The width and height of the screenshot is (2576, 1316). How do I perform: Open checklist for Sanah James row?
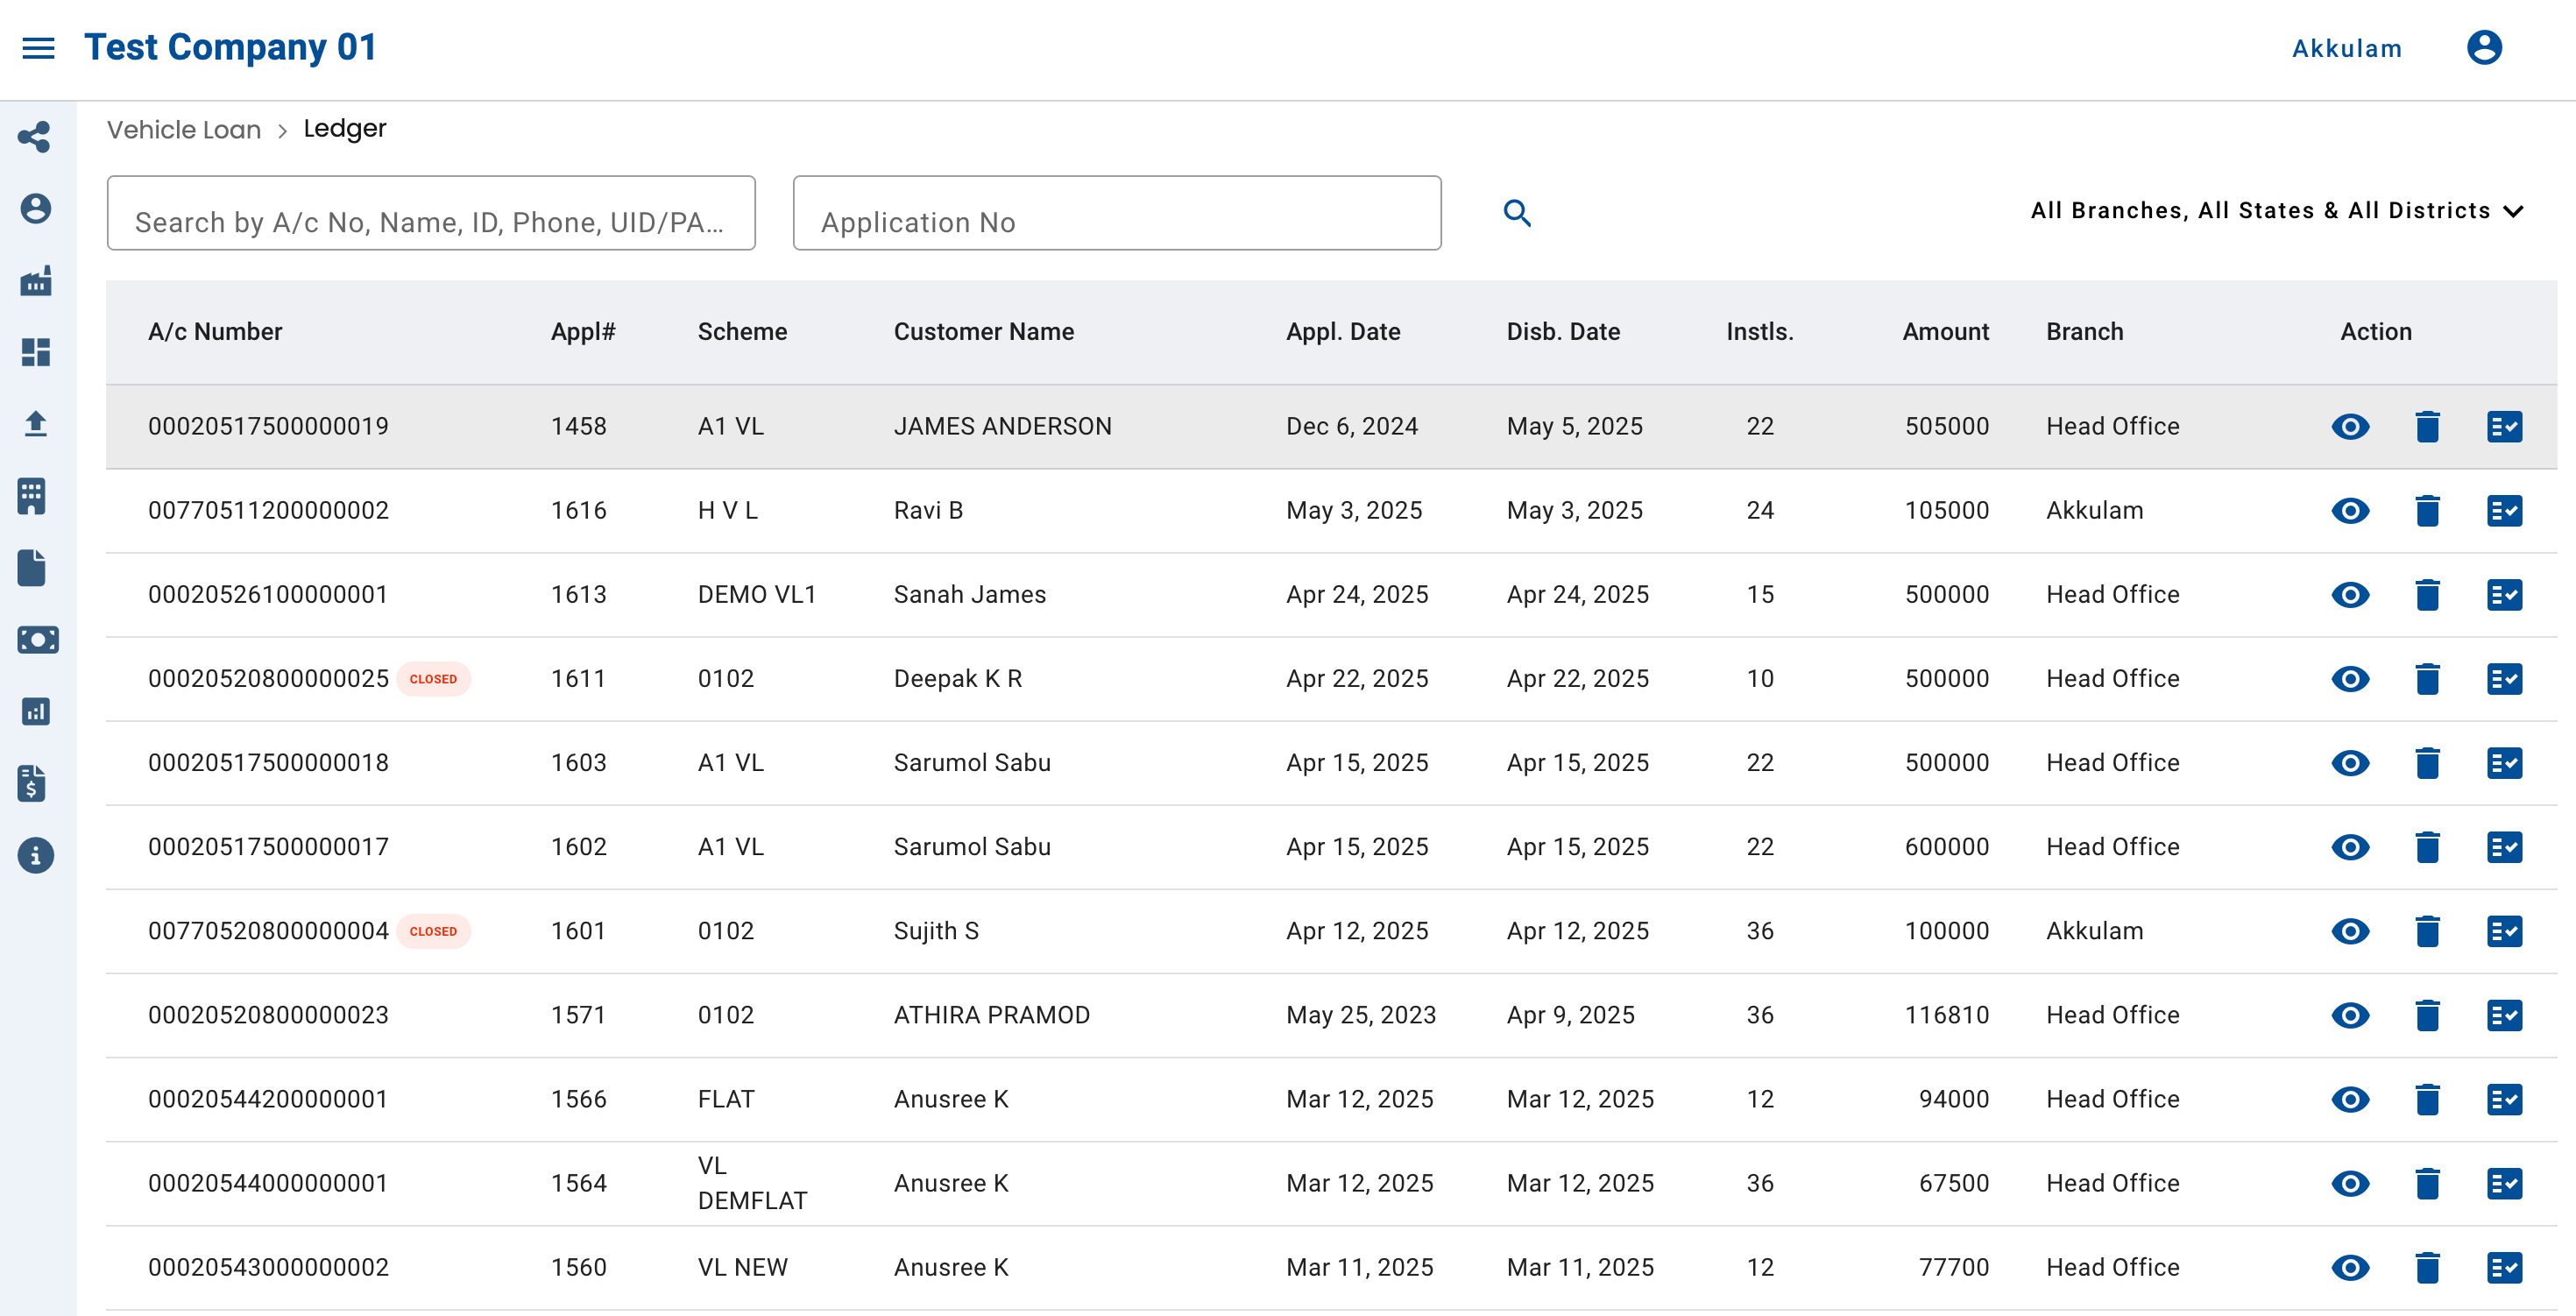click(2504, 595)
